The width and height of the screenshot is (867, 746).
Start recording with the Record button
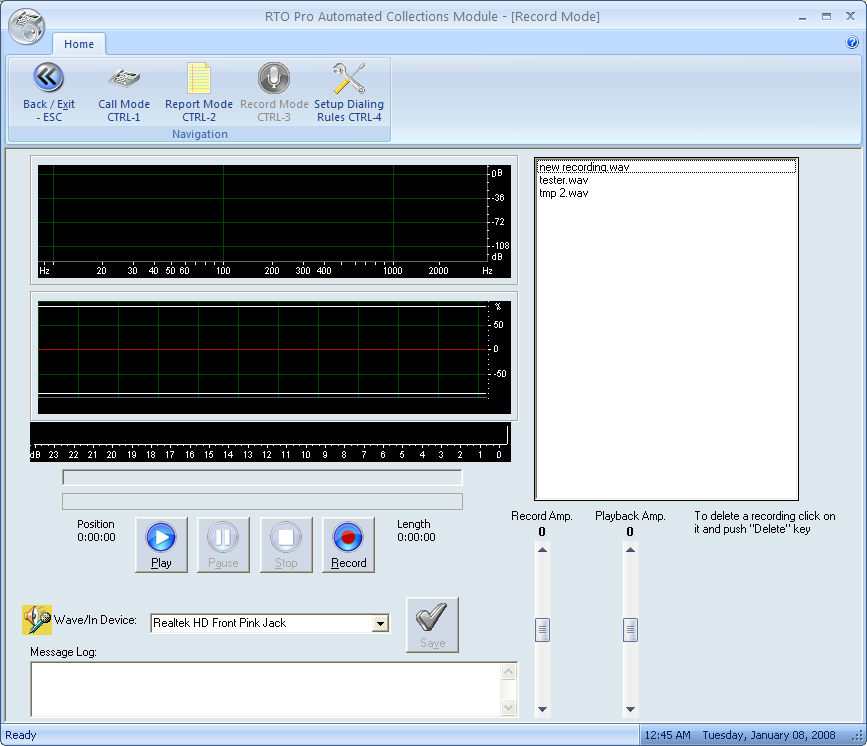pos(348,545)
